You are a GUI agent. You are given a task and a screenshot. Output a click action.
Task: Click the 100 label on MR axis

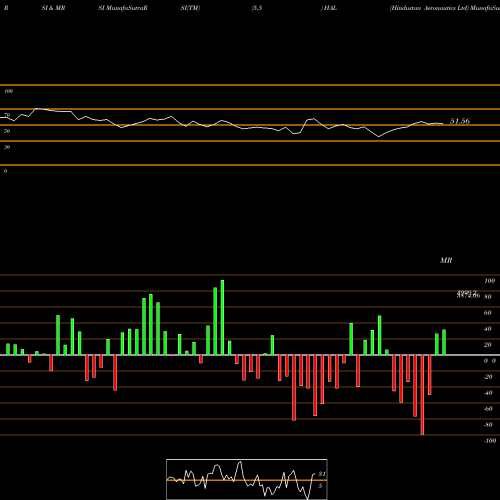tap(489, 281)
